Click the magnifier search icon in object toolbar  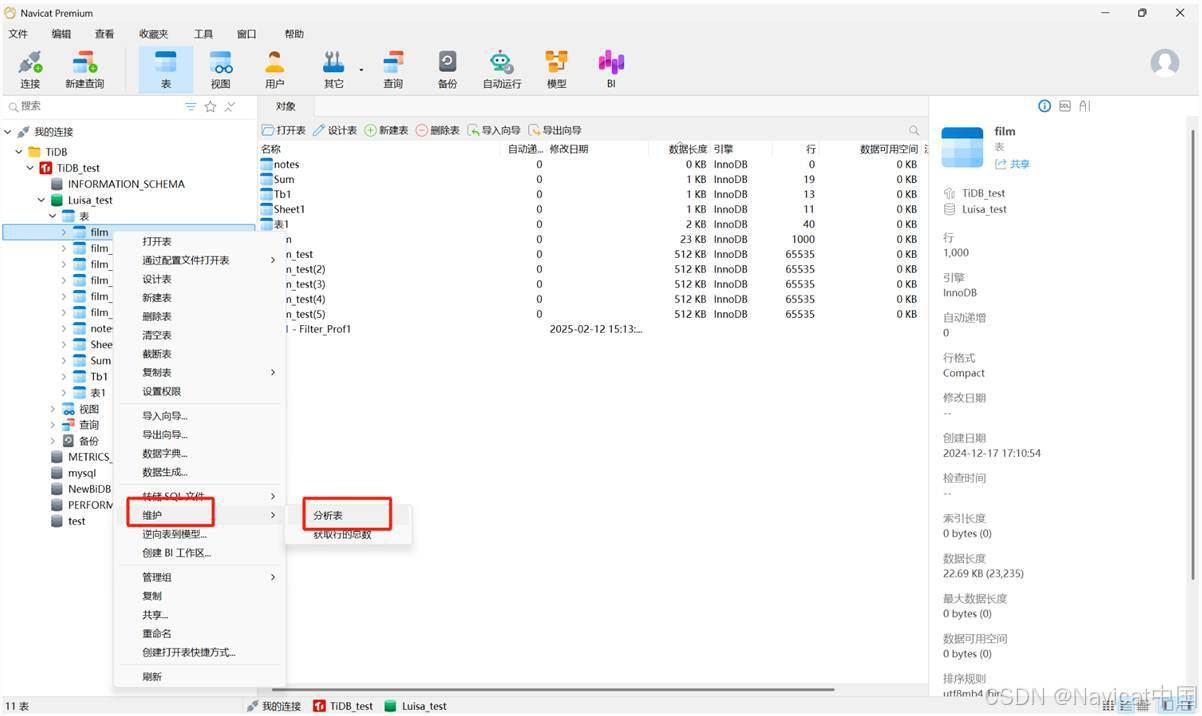pos(914,131)
